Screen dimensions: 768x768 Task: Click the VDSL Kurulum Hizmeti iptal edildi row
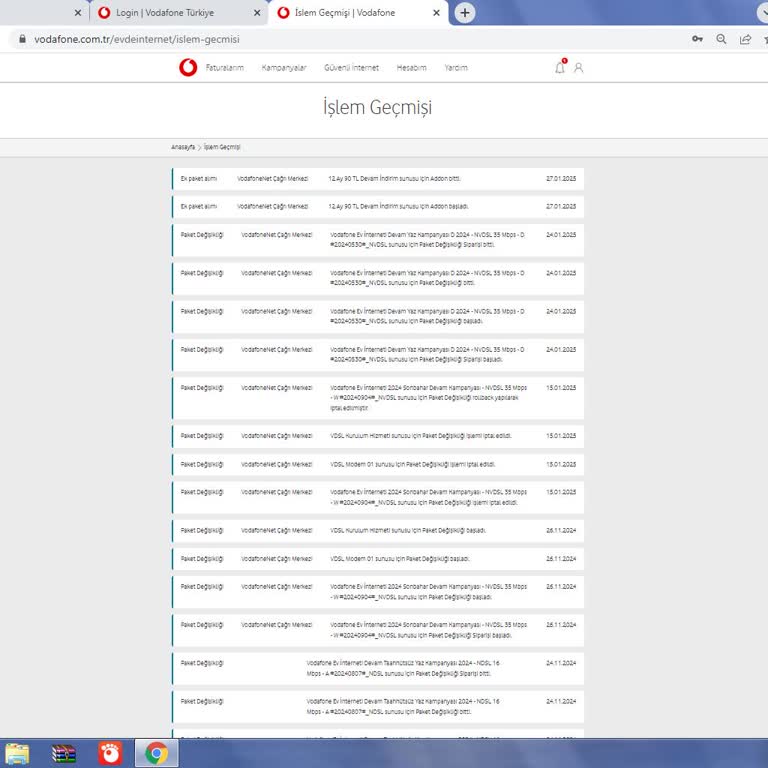[378, 436]
